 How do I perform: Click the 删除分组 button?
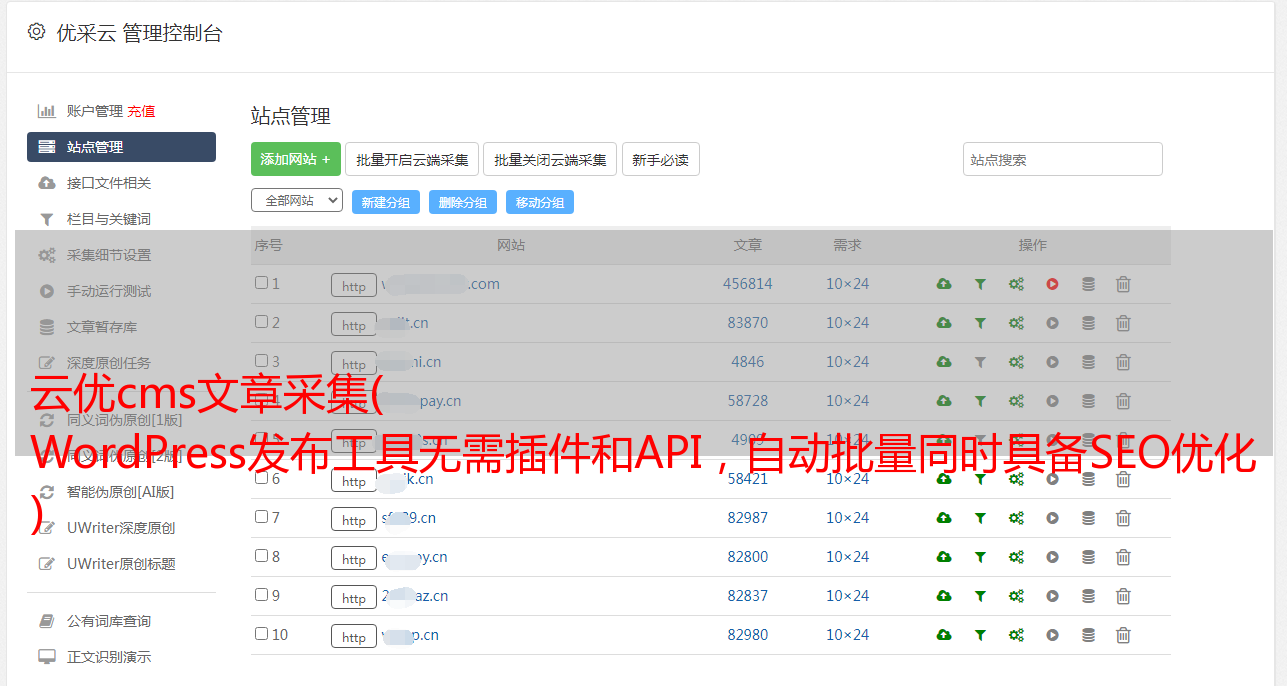(x=463, y=202)
